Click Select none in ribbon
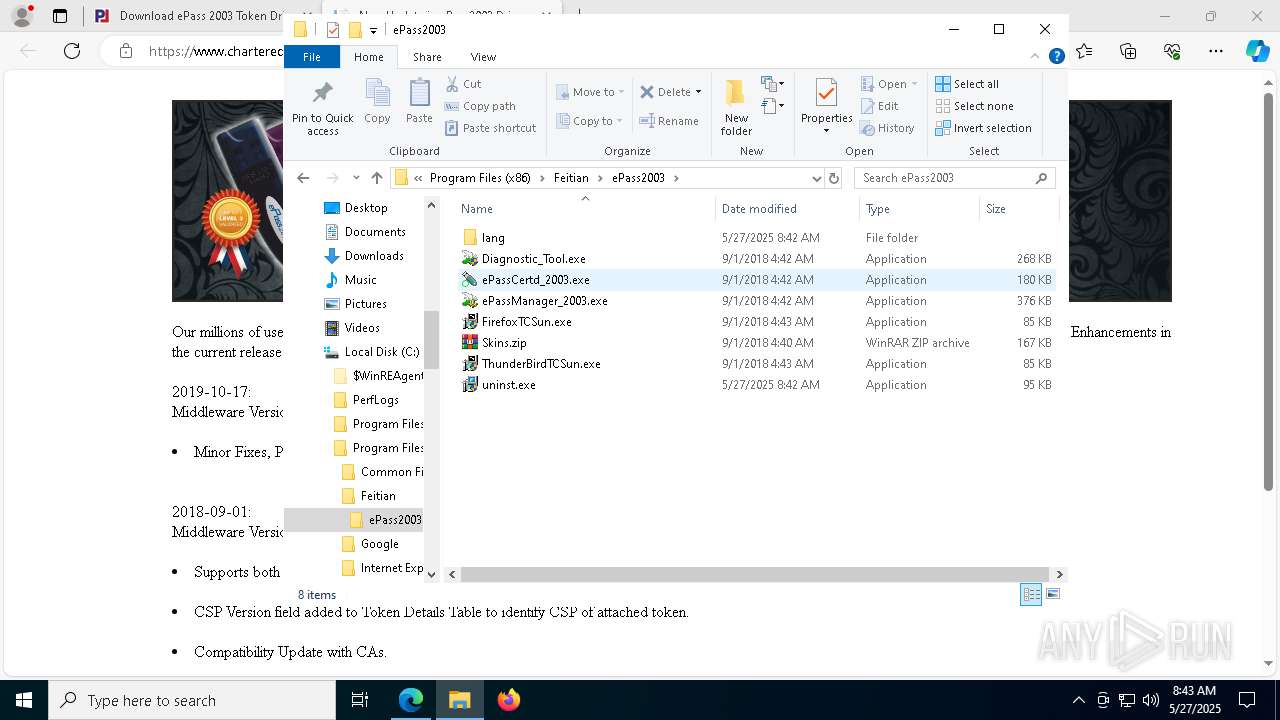This screenshot has height=720, width=1280. coord(974,106)
